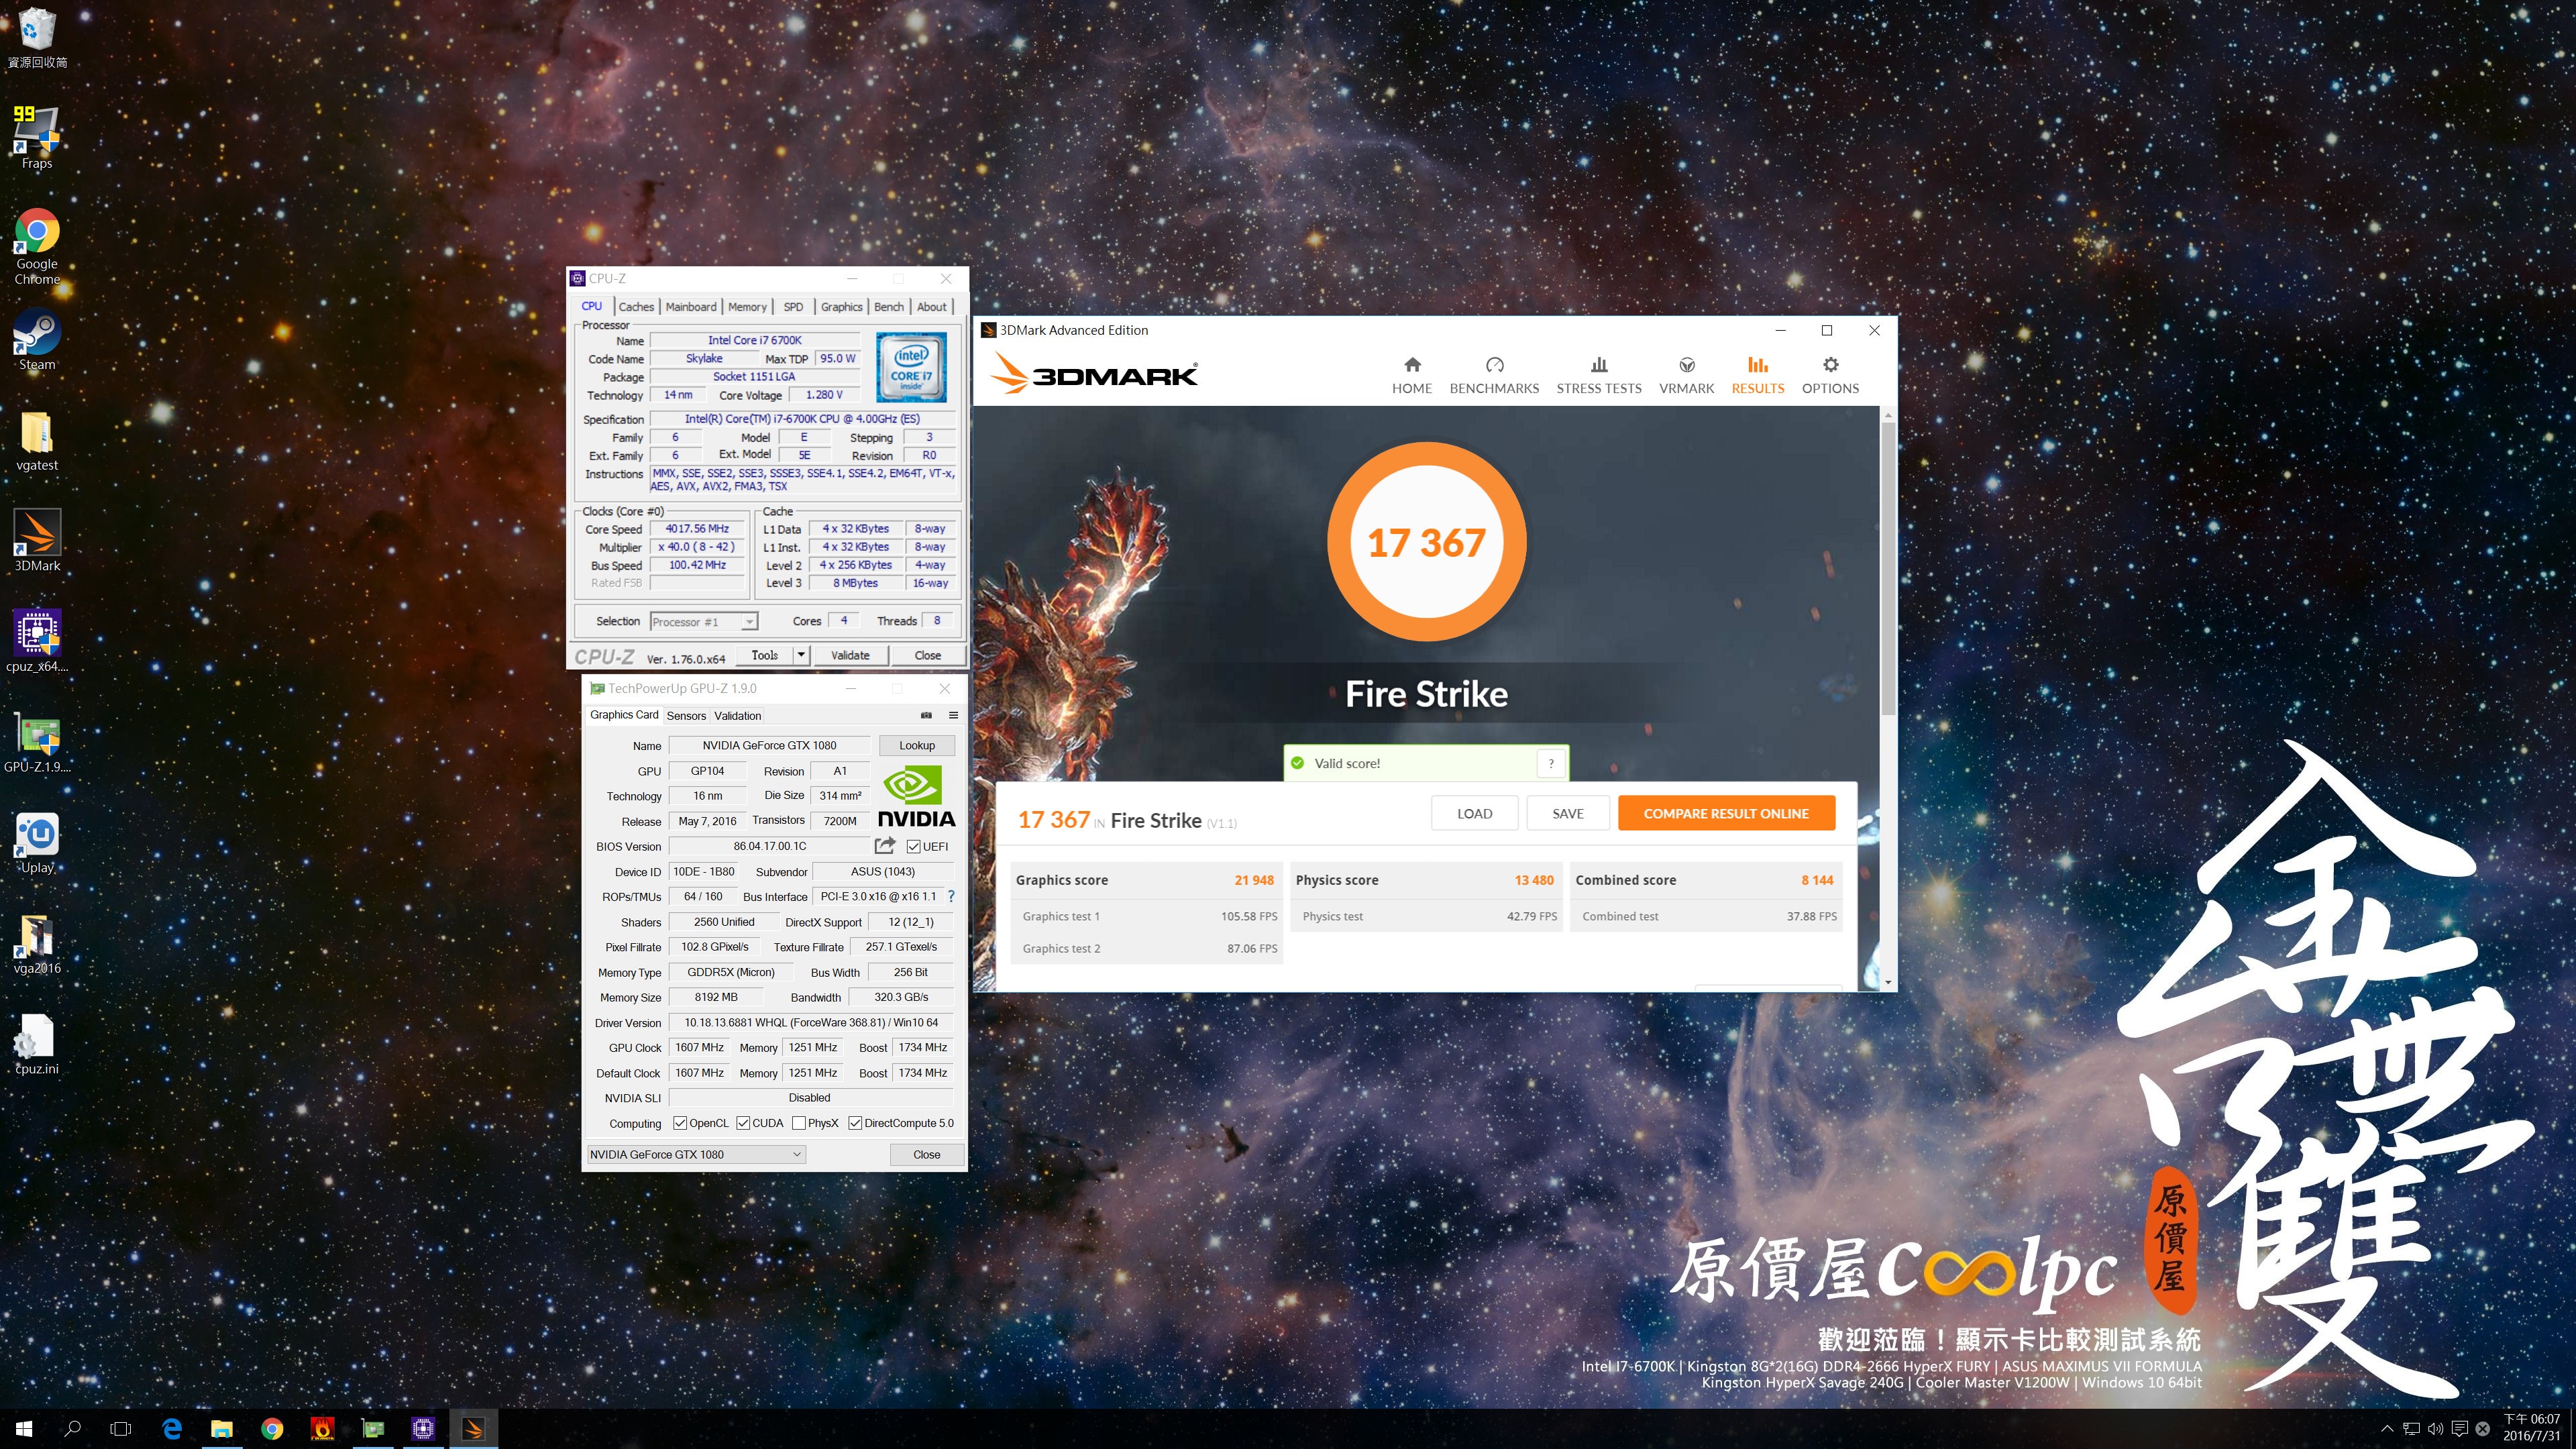Switch to the Sensors tab in GPU-Z
Image resolution: width=2576 pixels, height=1449 pixels.
(x=686, y=716)
